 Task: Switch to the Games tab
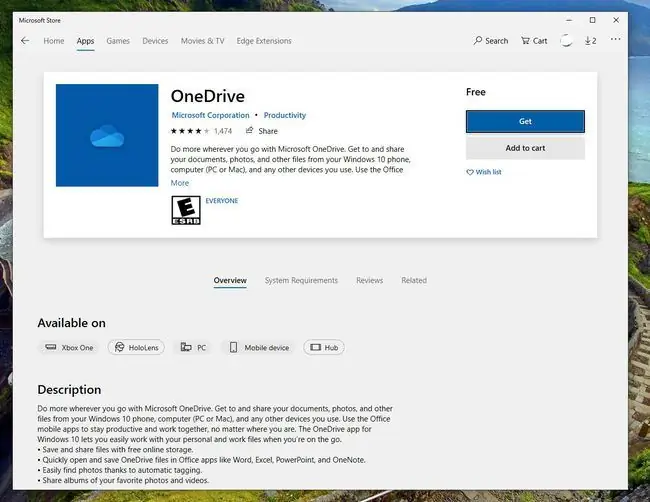[x=118, y=41]
